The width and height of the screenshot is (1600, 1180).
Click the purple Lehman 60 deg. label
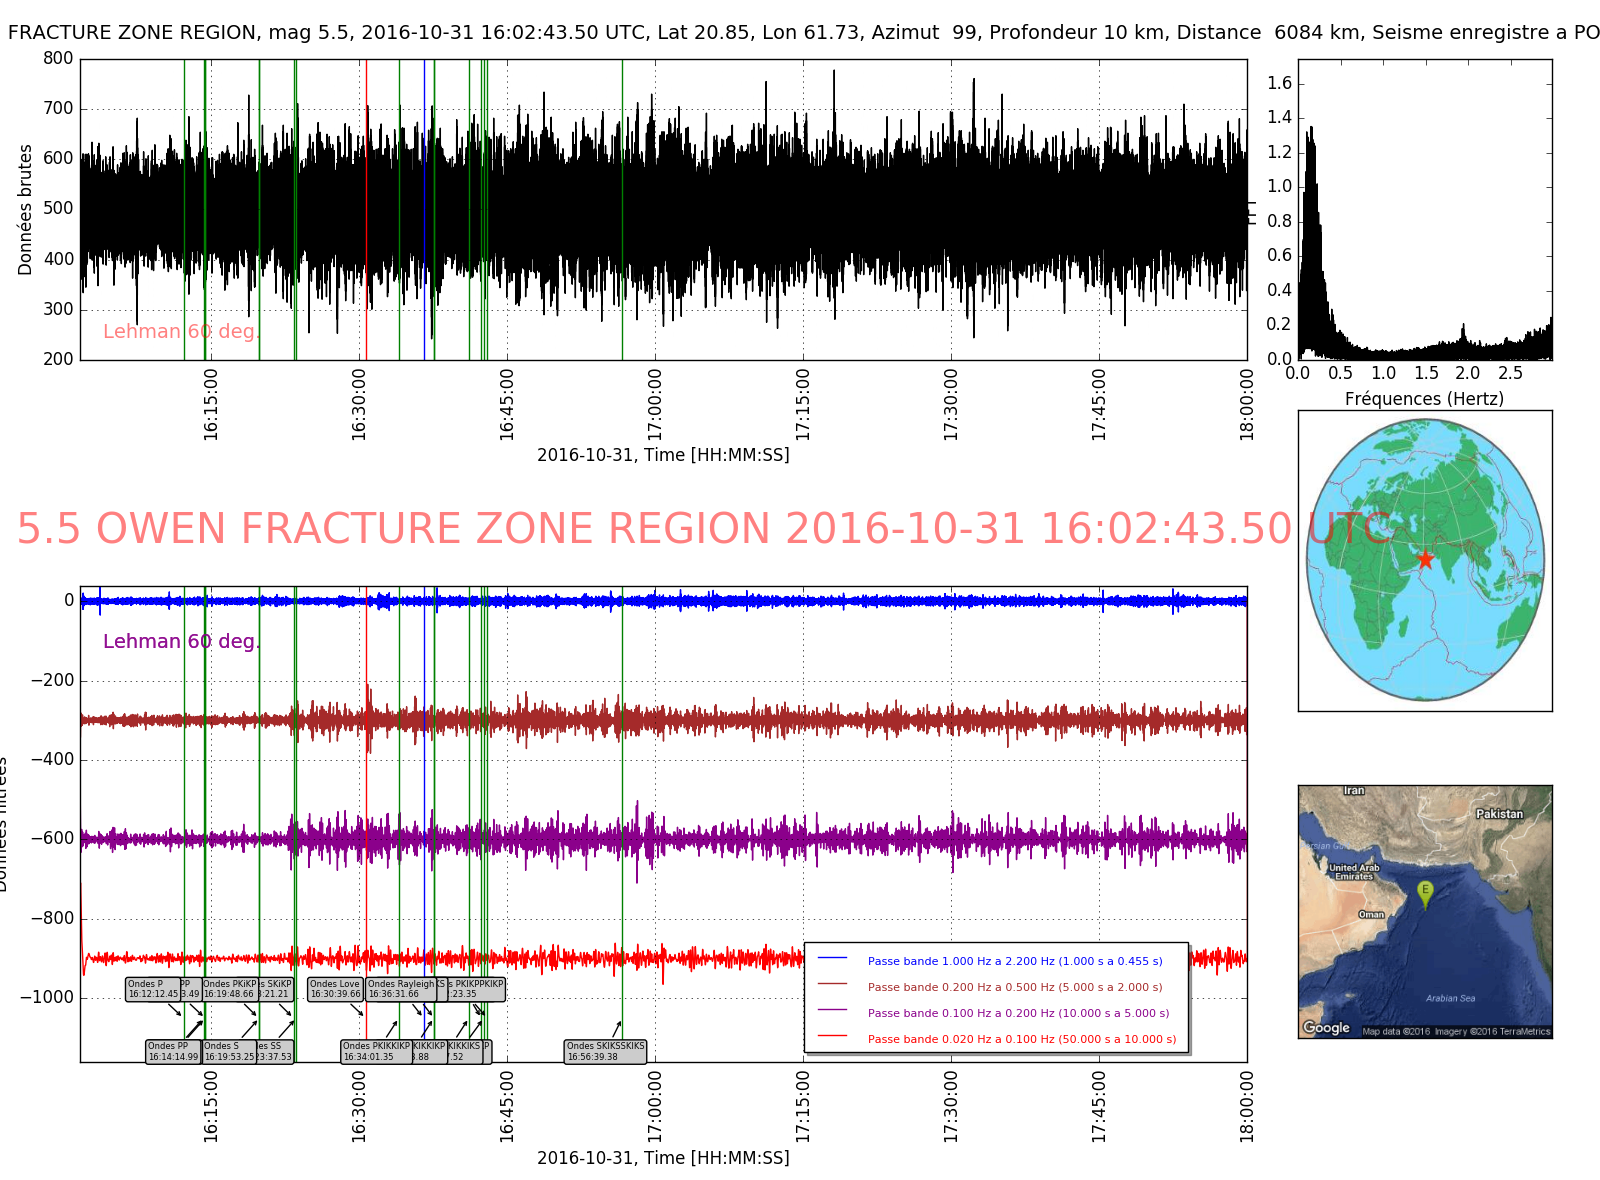pyautogui.click(x=181, y=641)
